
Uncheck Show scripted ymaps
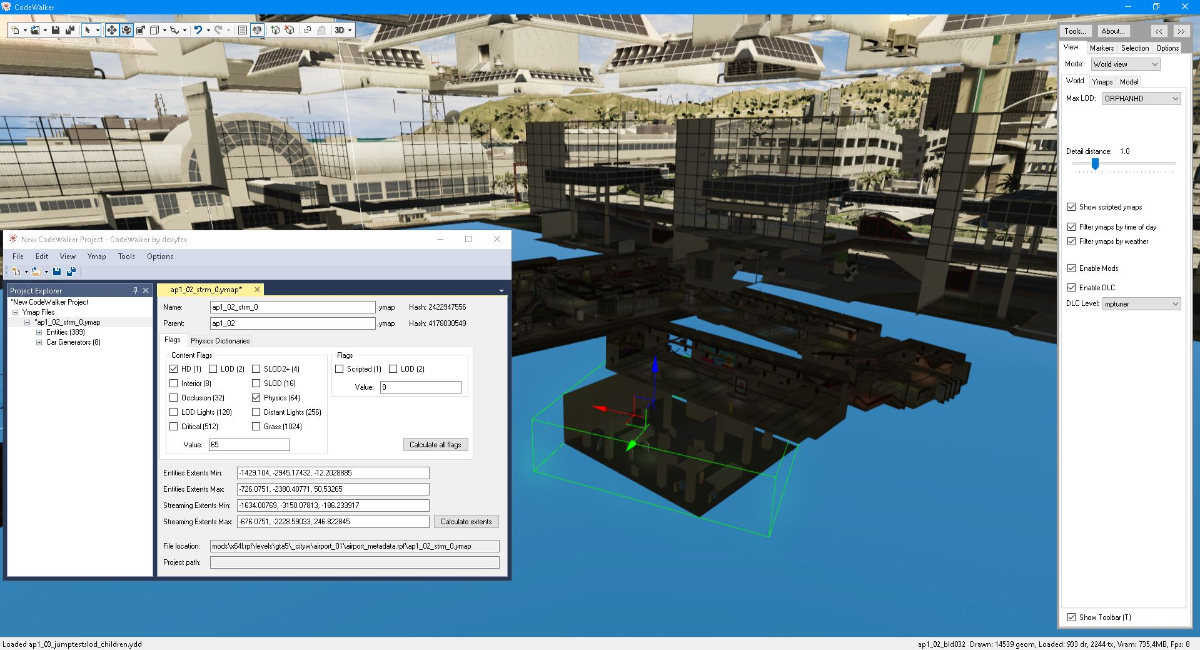point(1072,207)
